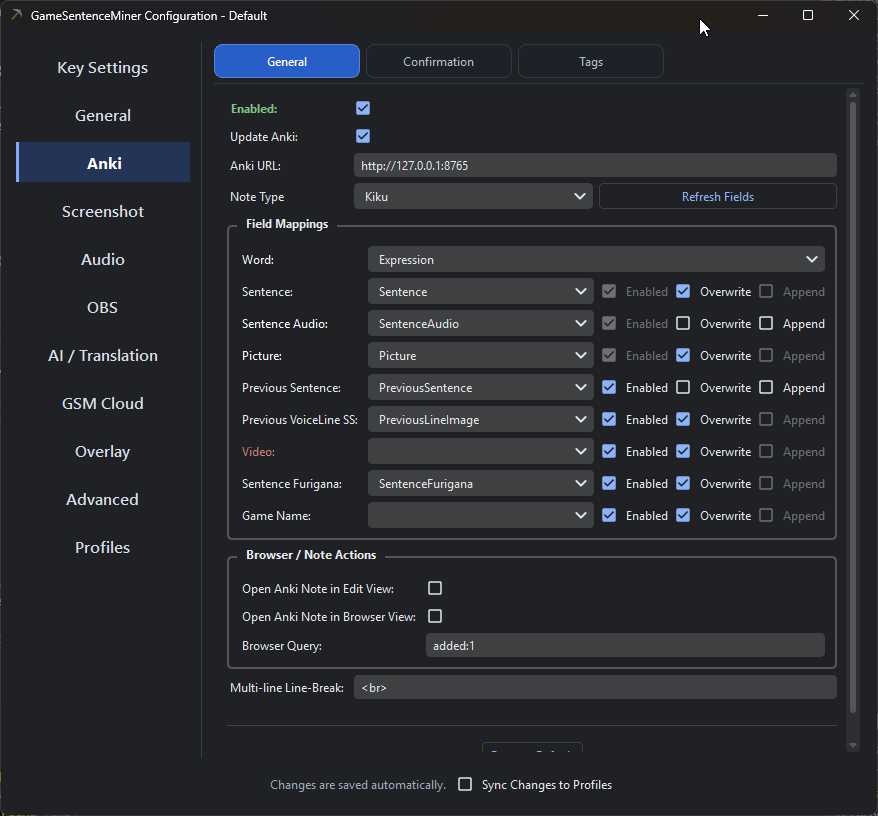Toggle Overwrite for the Video row
Screen dimensions: 878x816
tap(683, 451)
